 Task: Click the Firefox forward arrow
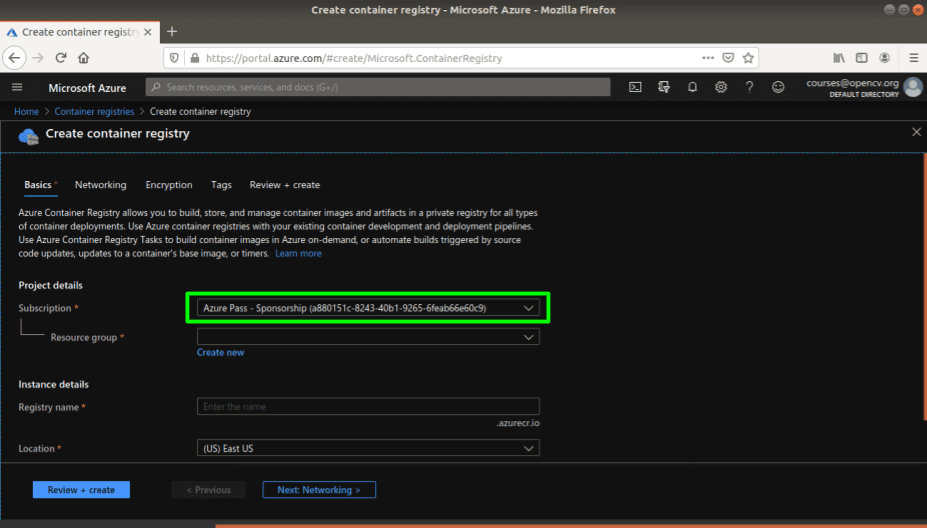coord(38,58)
